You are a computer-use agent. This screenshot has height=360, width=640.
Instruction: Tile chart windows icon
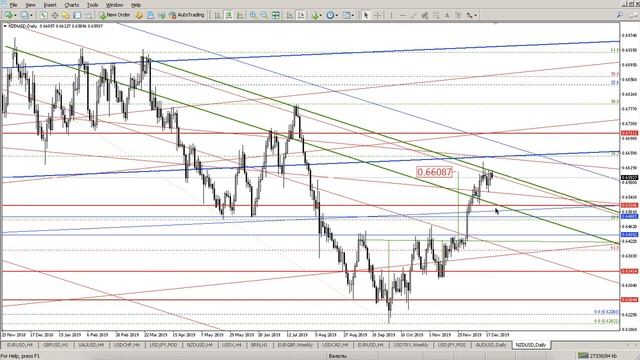point(276,15)
